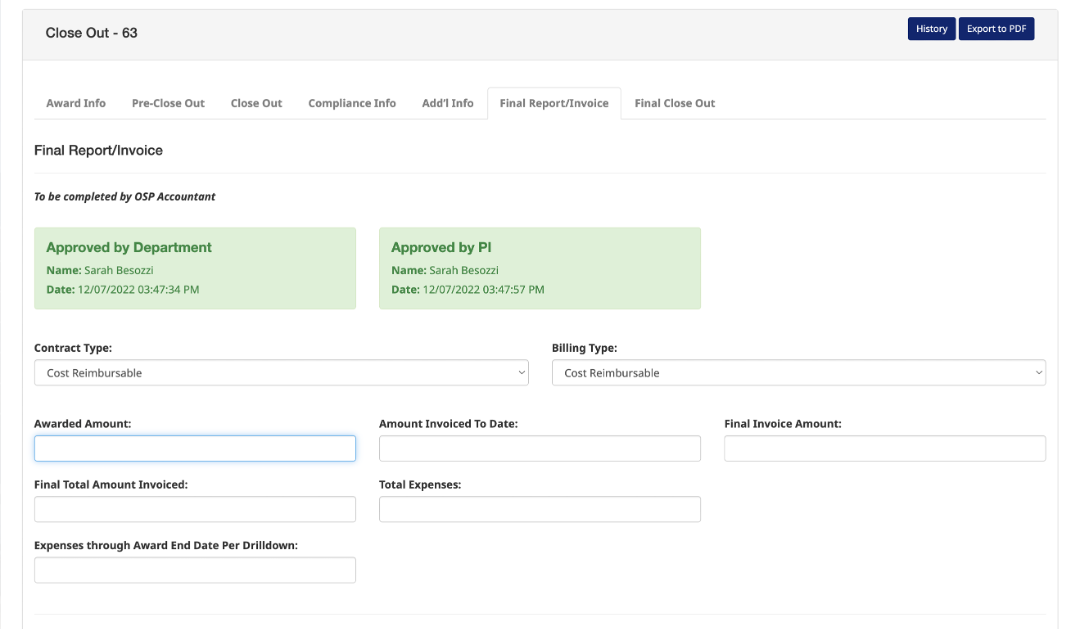
Task: Click the History button
Action: point(931,29)
